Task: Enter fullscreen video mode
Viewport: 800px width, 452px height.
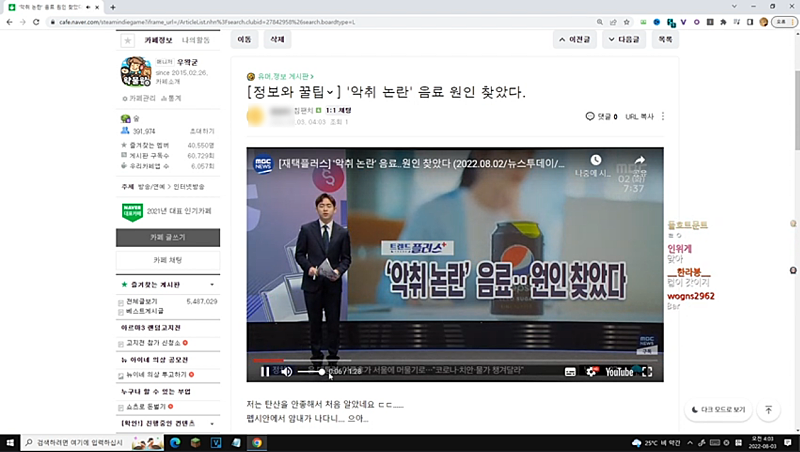Action: tap(647, 372)
